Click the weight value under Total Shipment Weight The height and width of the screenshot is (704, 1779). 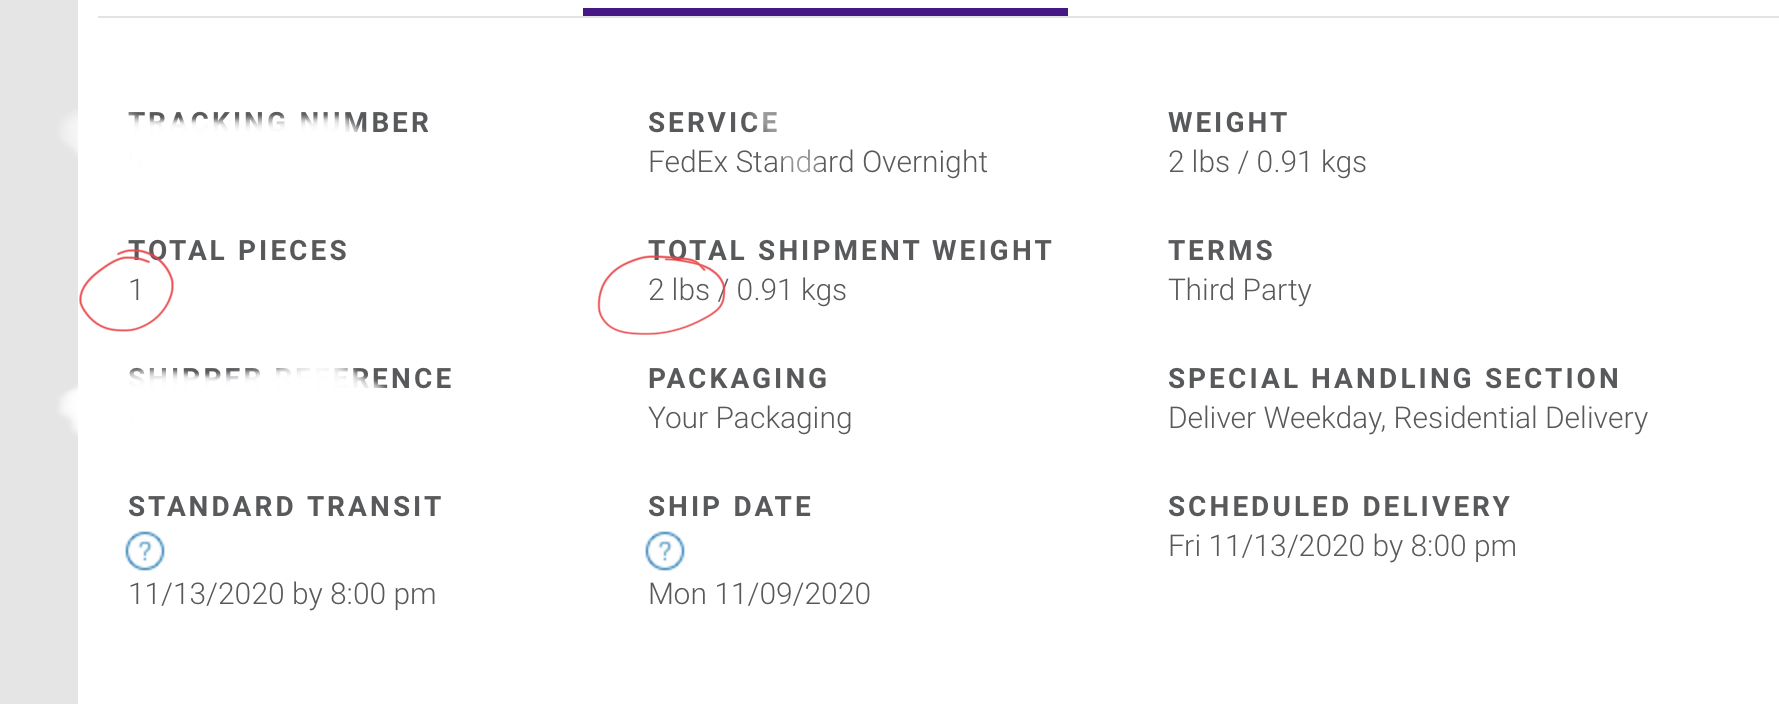[x=747, y=290]
